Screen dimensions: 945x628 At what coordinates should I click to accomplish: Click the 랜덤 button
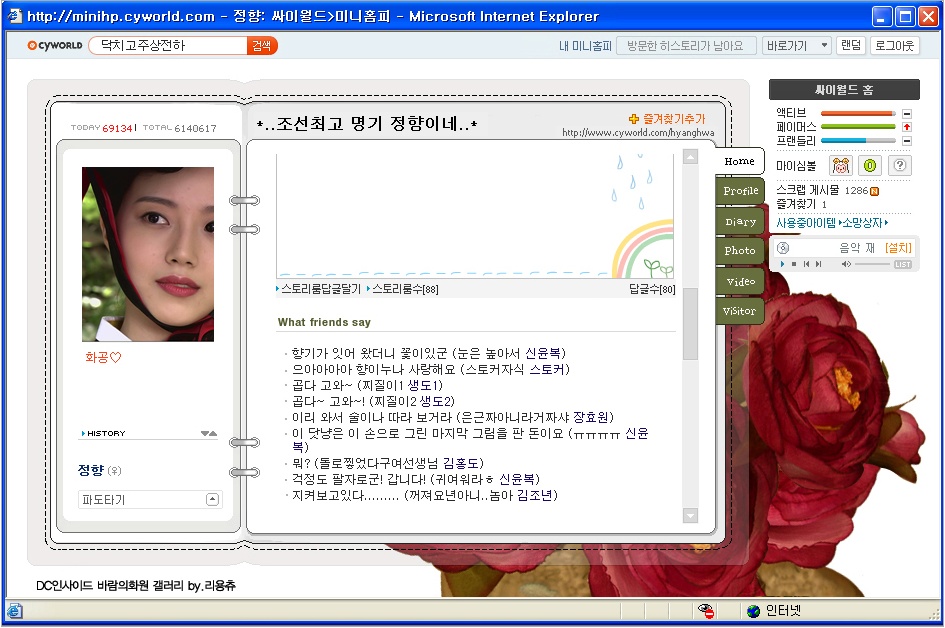click(850, 46)
